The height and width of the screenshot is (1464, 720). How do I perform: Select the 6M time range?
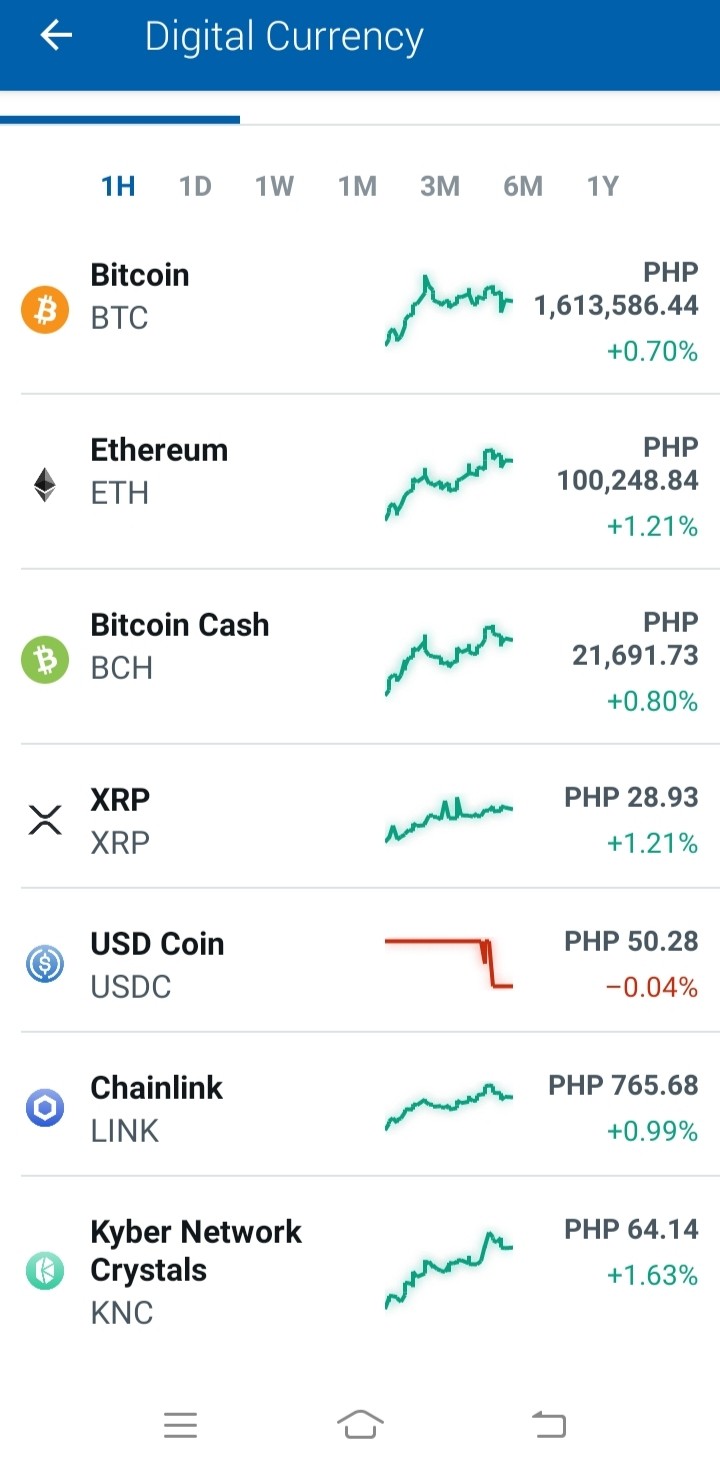coord(523,186)
